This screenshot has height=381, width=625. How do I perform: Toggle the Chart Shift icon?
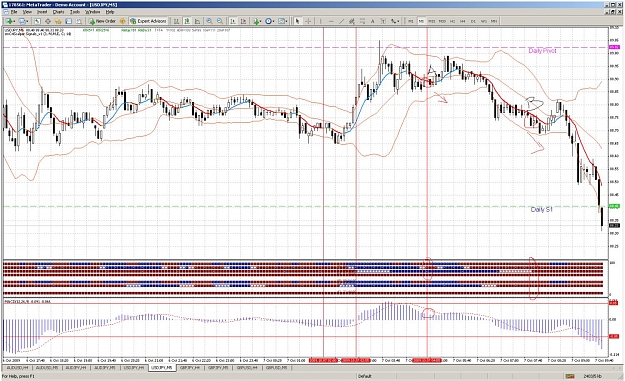243,21
